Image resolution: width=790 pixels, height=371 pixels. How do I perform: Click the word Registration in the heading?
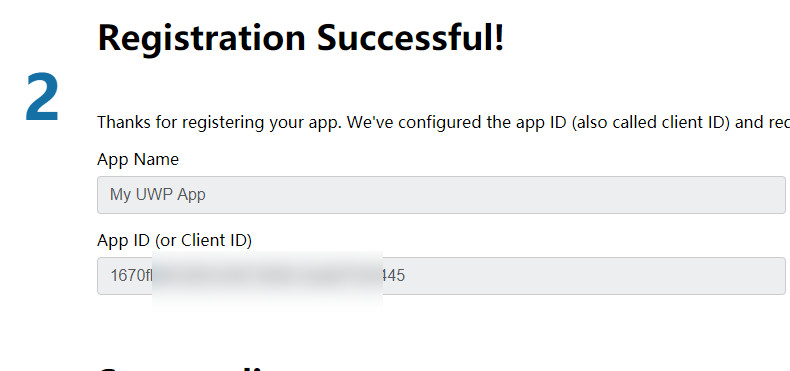202,37
